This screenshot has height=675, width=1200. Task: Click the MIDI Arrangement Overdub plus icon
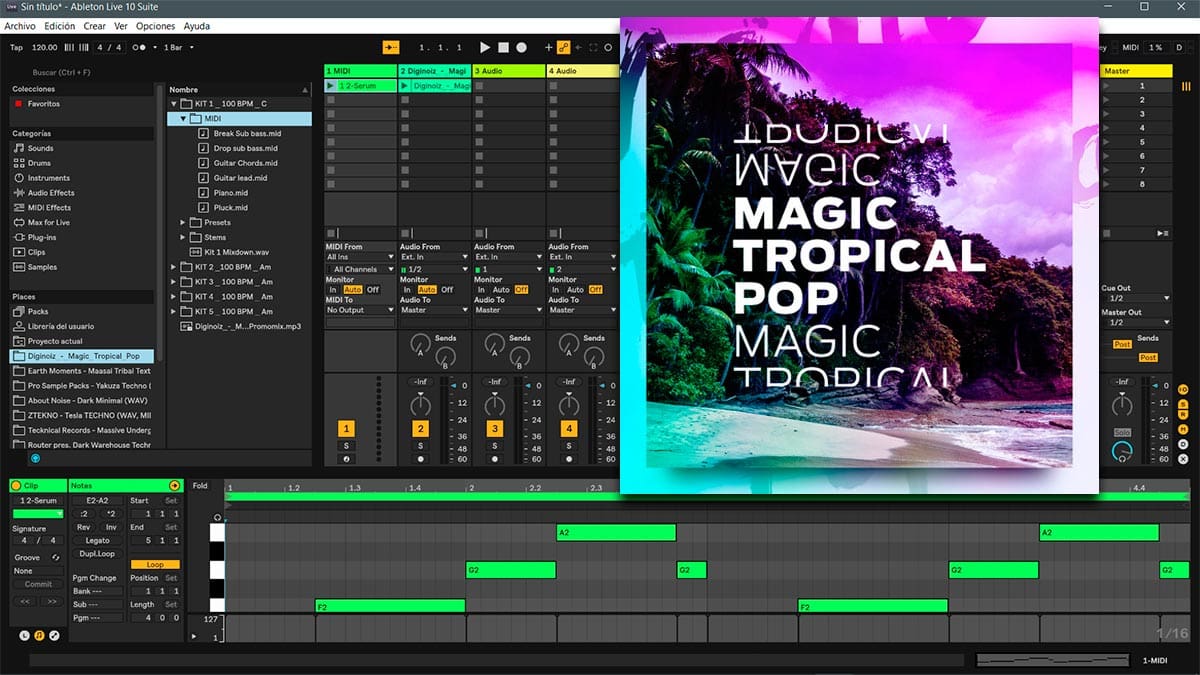point(548,47)
